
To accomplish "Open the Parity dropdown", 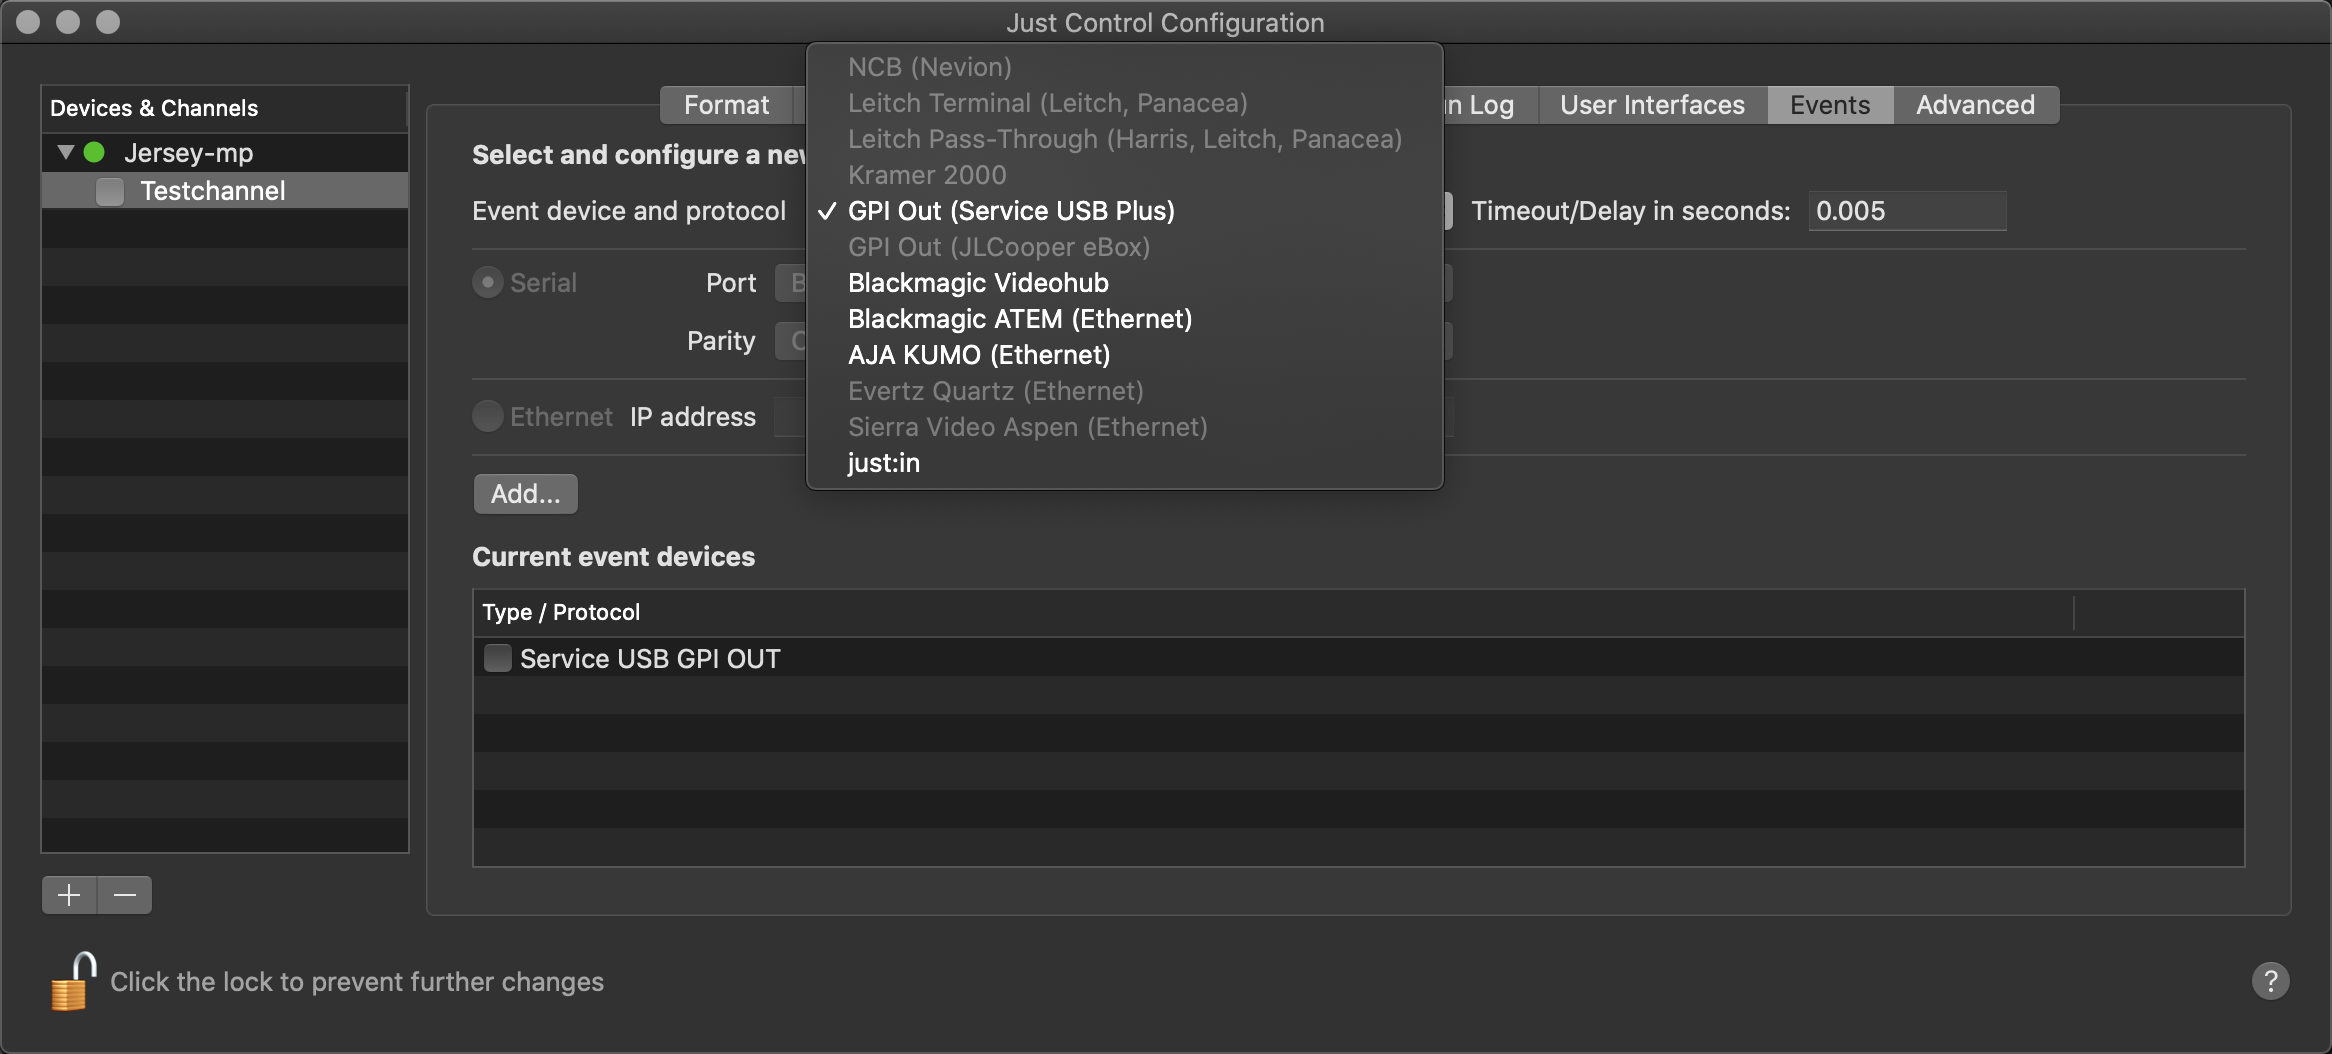I will coord(791,341).
